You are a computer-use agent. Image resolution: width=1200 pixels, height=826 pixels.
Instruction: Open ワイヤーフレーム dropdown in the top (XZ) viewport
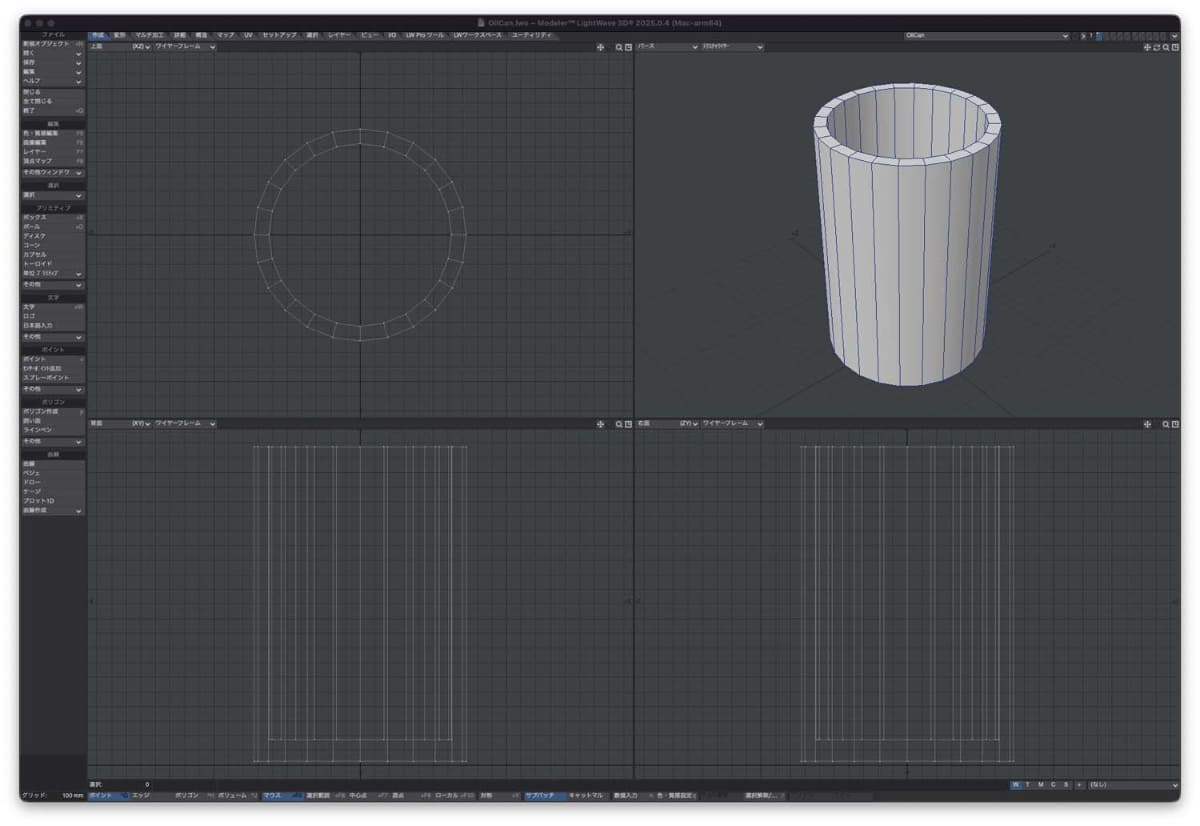[x=185, y=47]
